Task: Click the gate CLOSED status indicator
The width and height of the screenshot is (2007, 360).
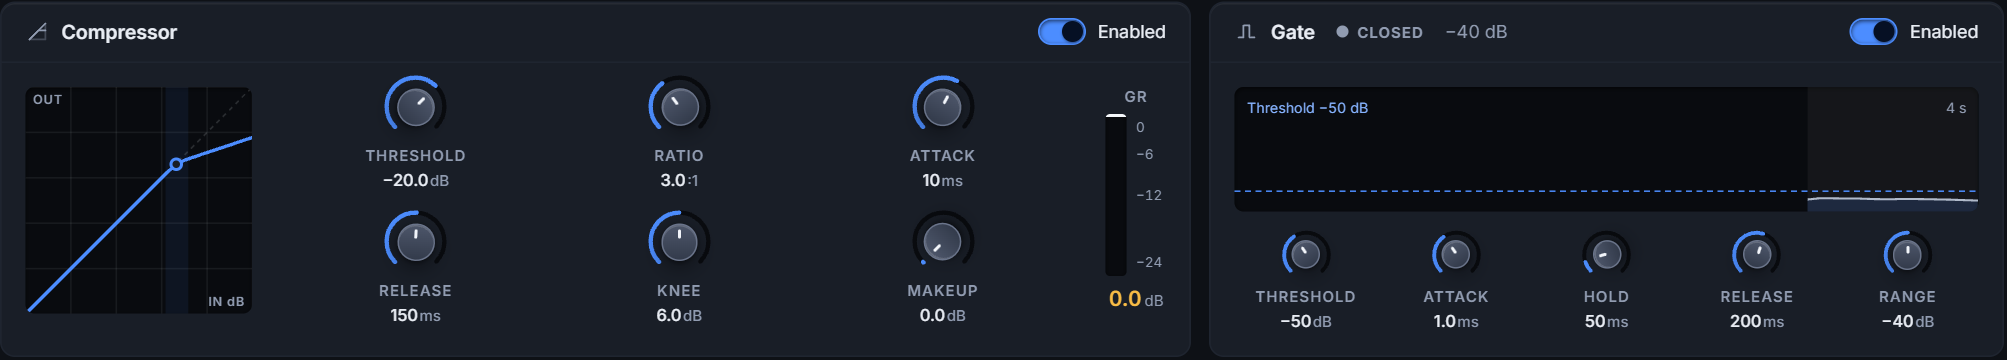Action: click(x=1380, y=32)
